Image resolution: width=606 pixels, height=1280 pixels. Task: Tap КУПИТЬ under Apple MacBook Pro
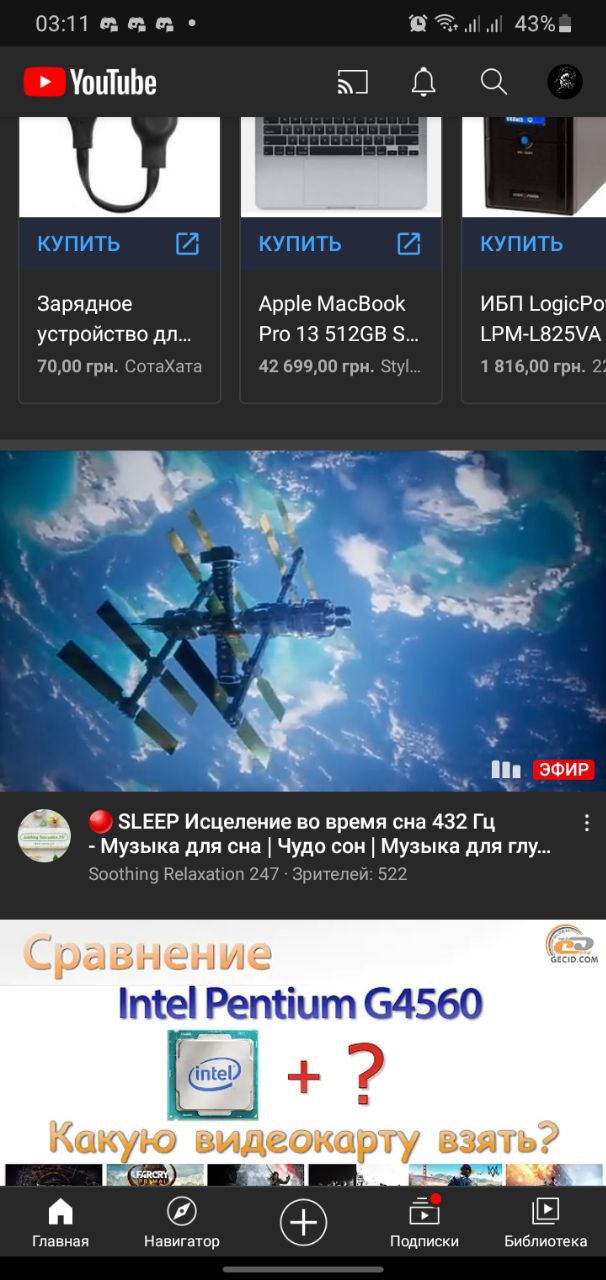(300, 243)
